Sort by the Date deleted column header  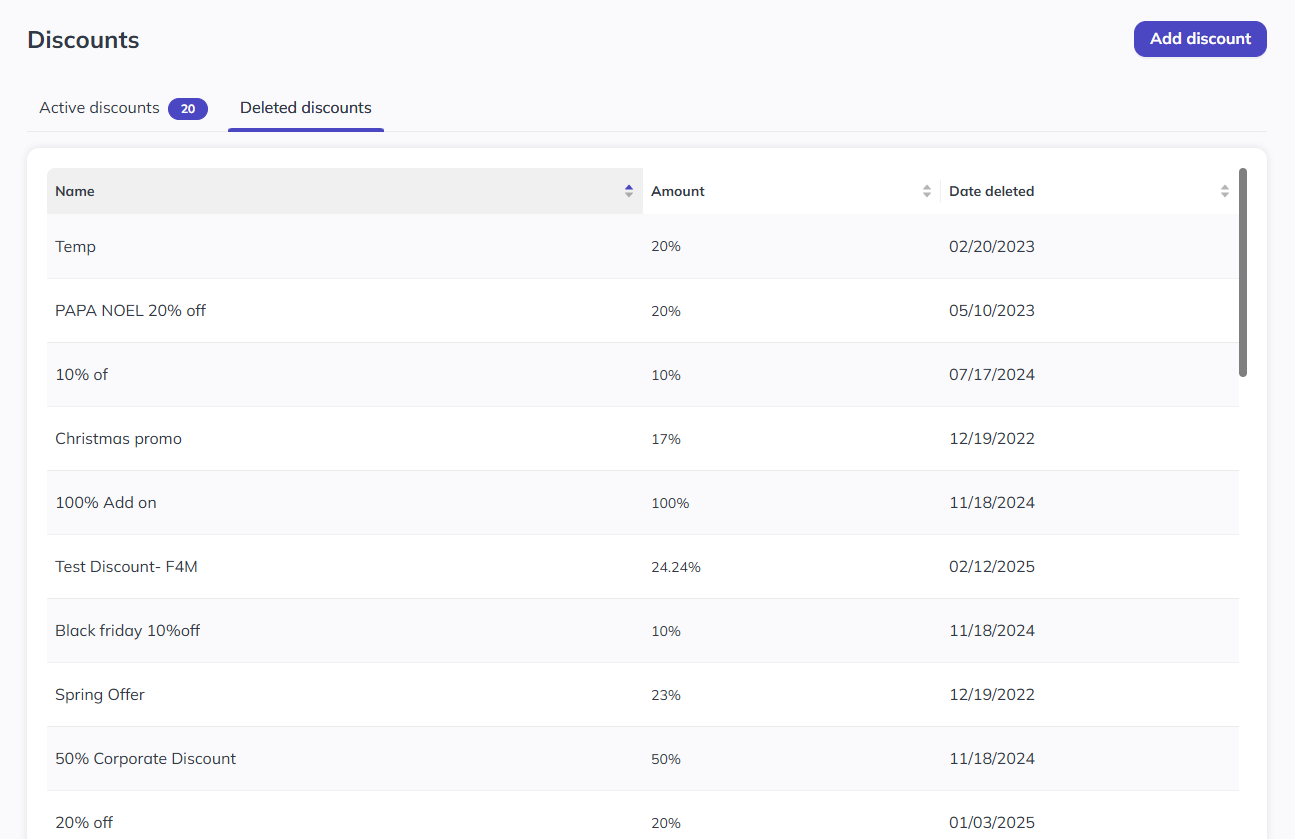pos(1089,191)
